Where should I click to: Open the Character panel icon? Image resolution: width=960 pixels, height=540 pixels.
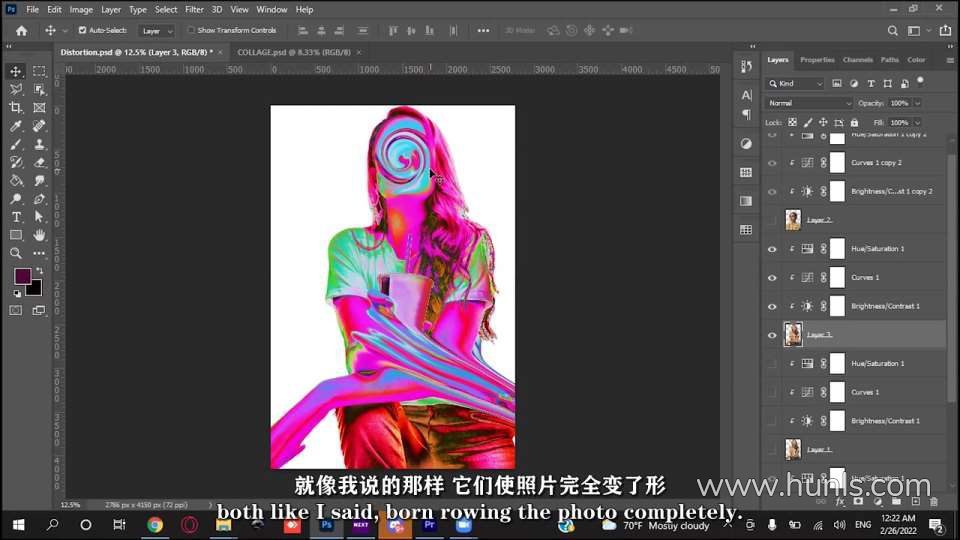click(746, 95)
